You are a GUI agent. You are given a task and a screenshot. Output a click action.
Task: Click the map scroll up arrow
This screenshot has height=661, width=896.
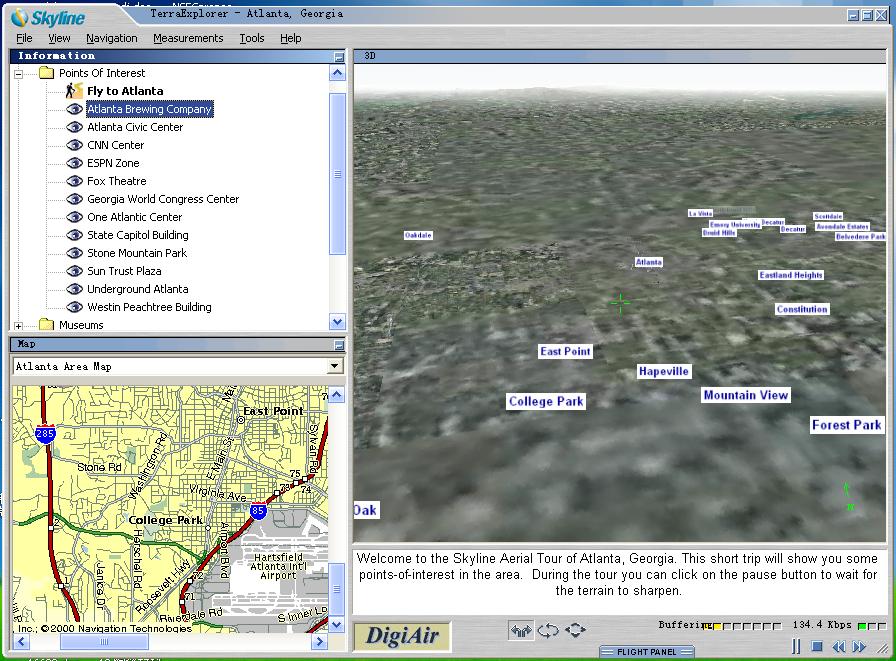coord(337,395)
